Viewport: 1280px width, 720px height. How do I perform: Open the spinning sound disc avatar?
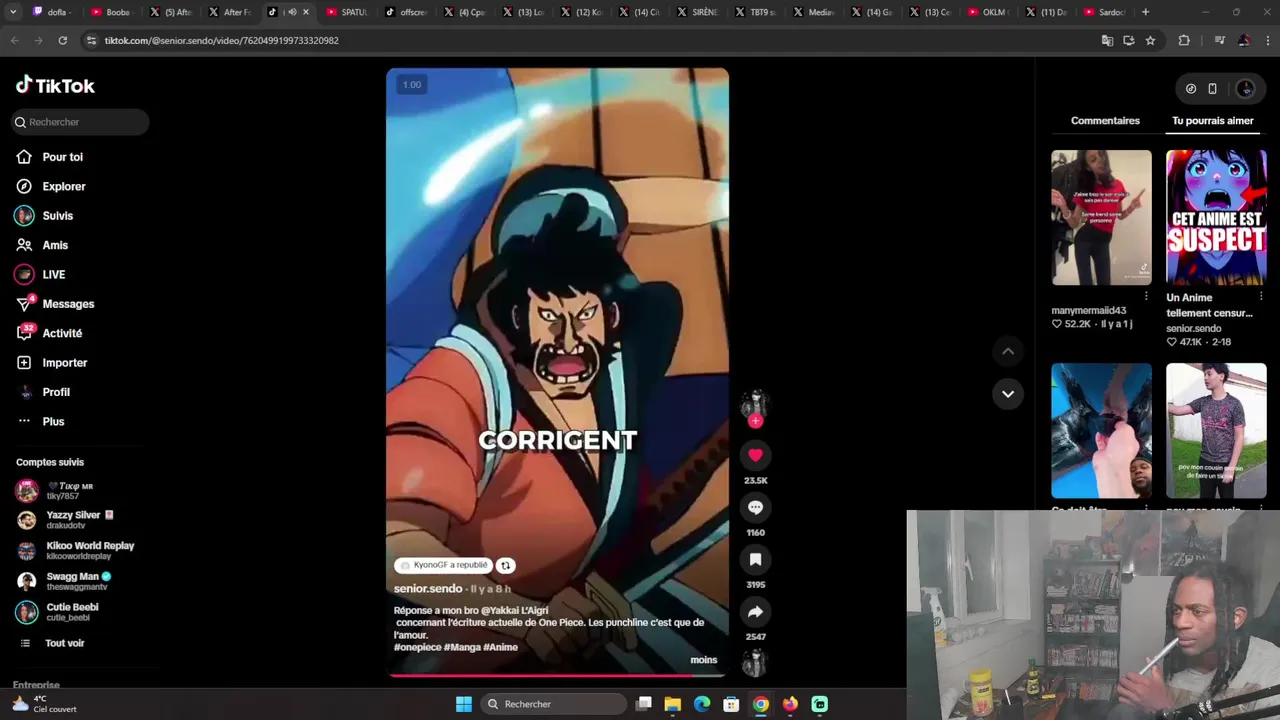(755, 662)
